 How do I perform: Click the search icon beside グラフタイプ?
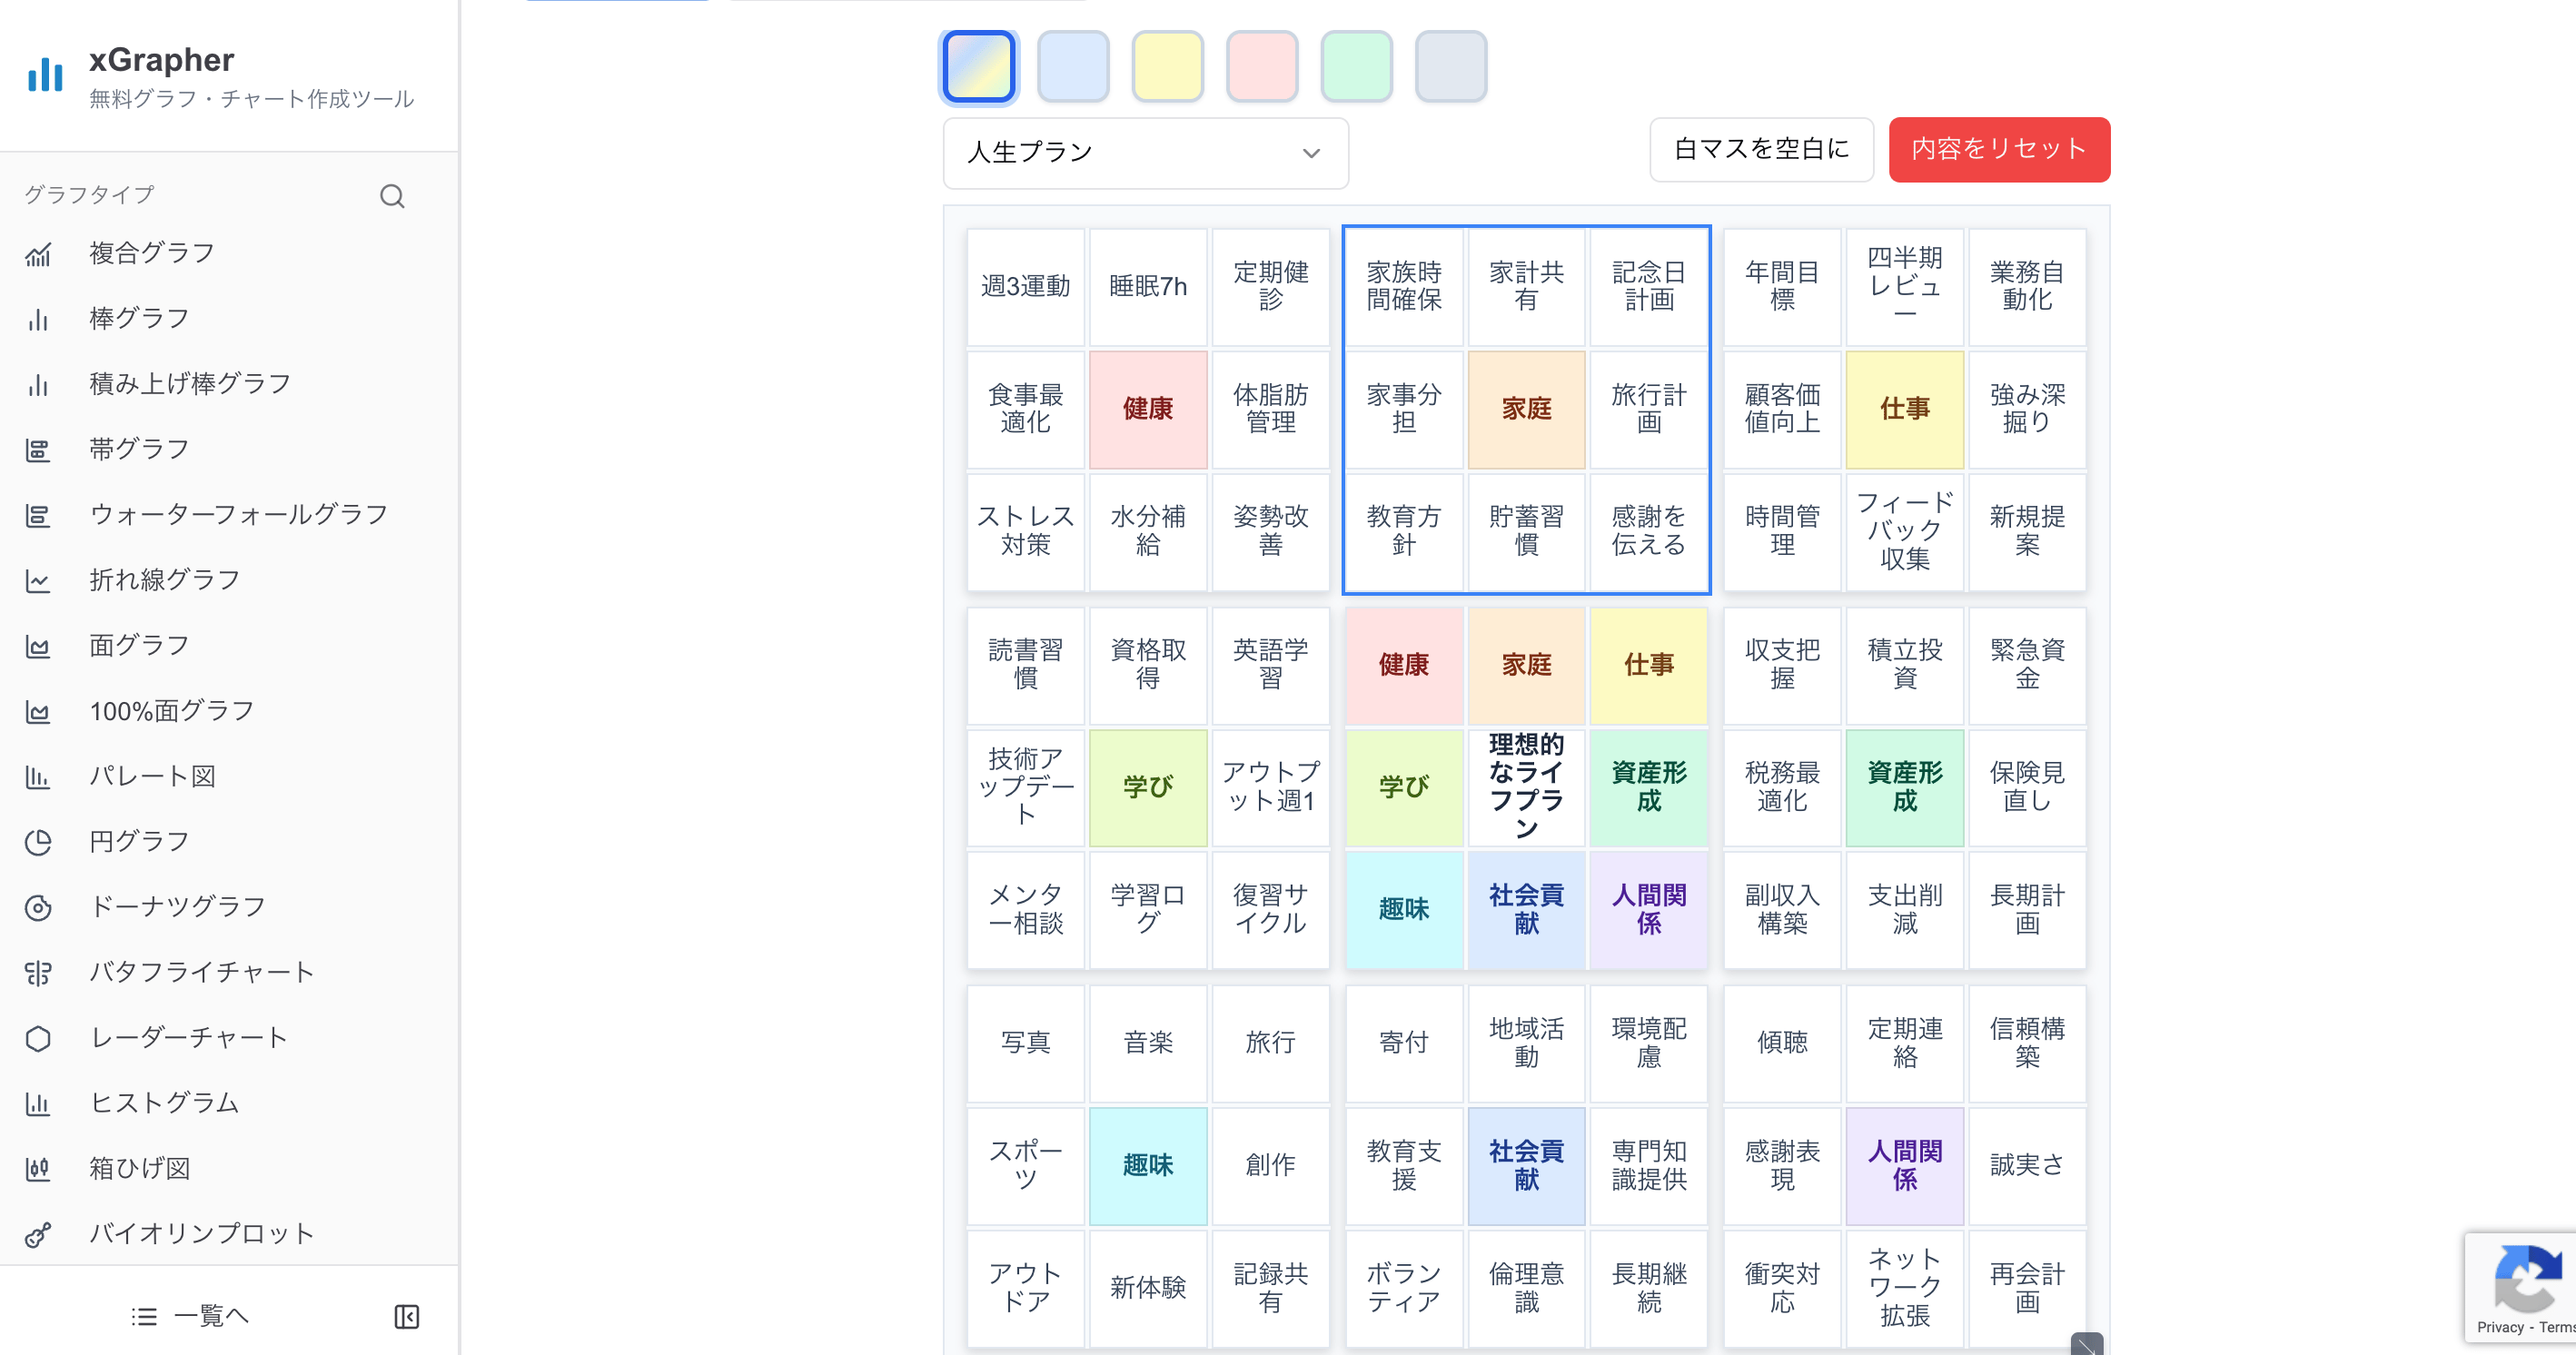[392, 196]
